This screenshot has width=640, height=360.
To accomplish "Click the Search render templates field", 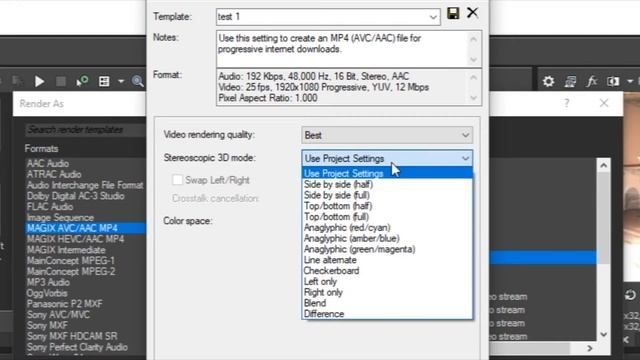I will [x=85, y=130].
